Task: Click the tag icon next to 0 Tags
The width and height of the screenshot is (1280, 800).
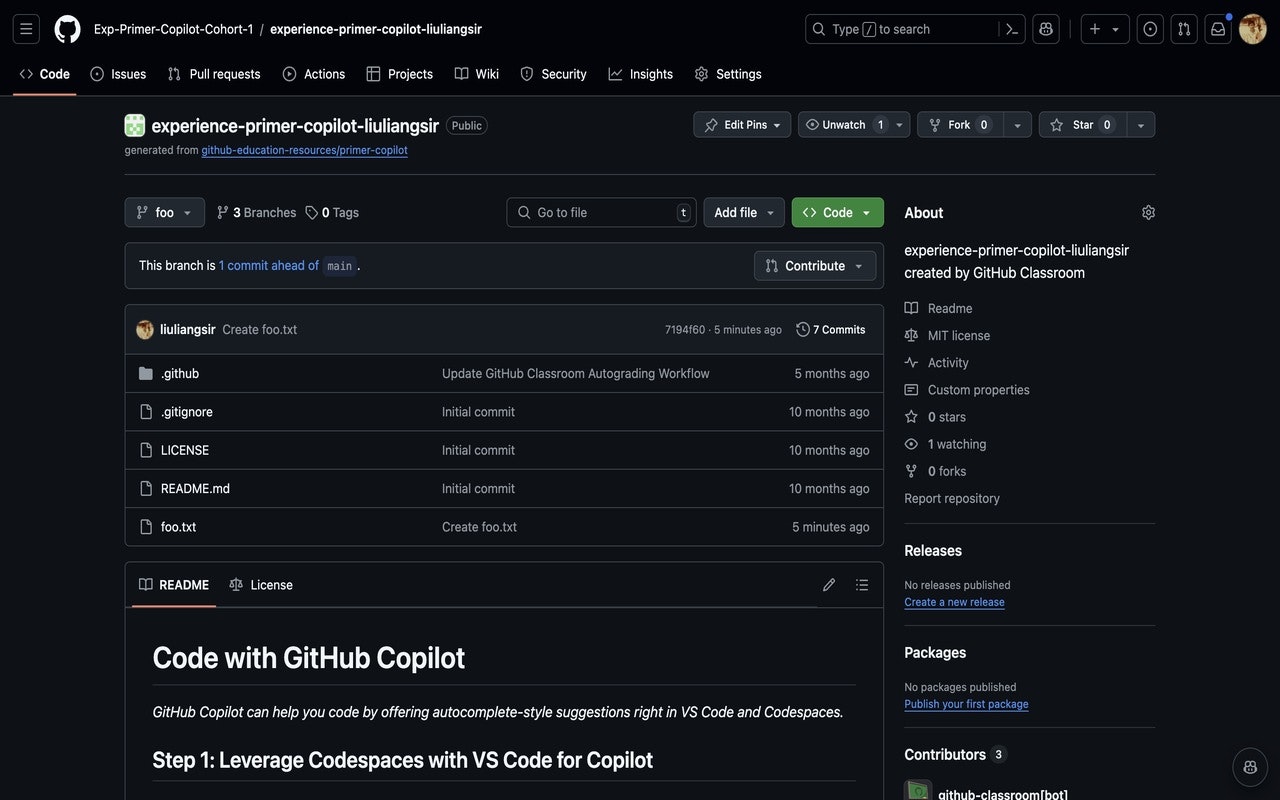Action: coord(312,212)
